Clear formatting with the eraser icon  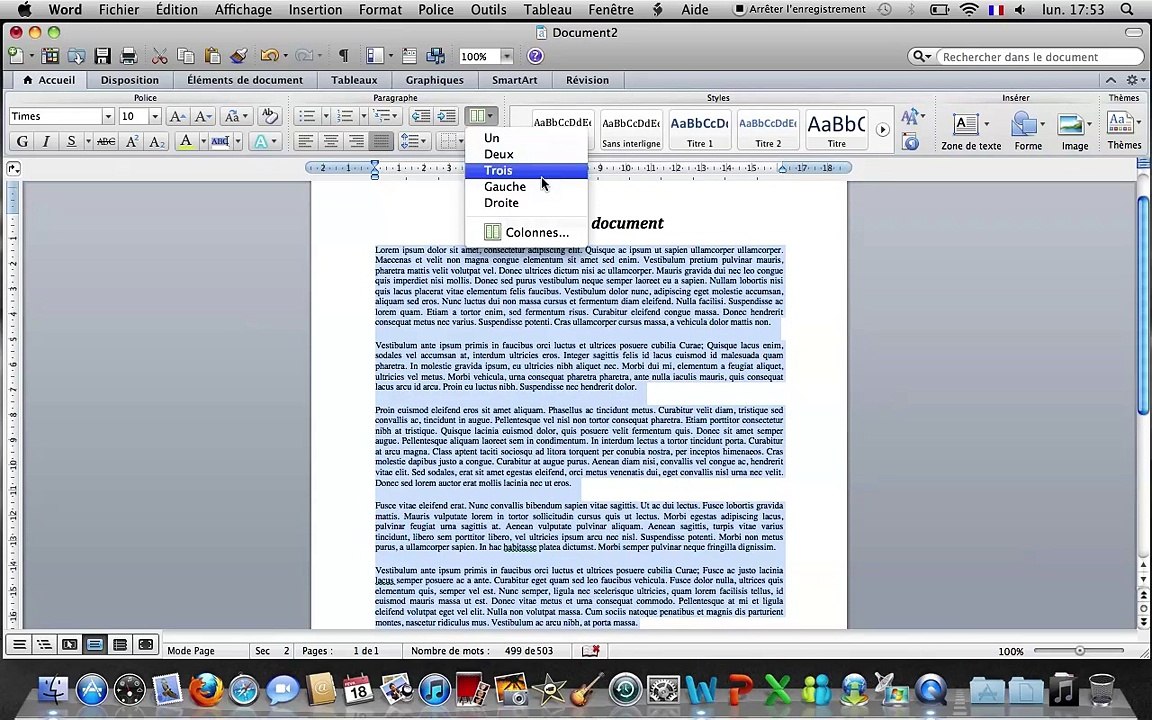pos(270,116)
